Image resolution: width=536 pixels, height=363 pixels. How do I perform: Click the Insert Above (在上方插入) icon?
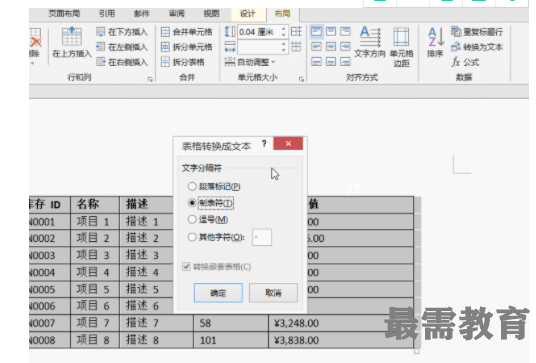click(x=71, y=37)
